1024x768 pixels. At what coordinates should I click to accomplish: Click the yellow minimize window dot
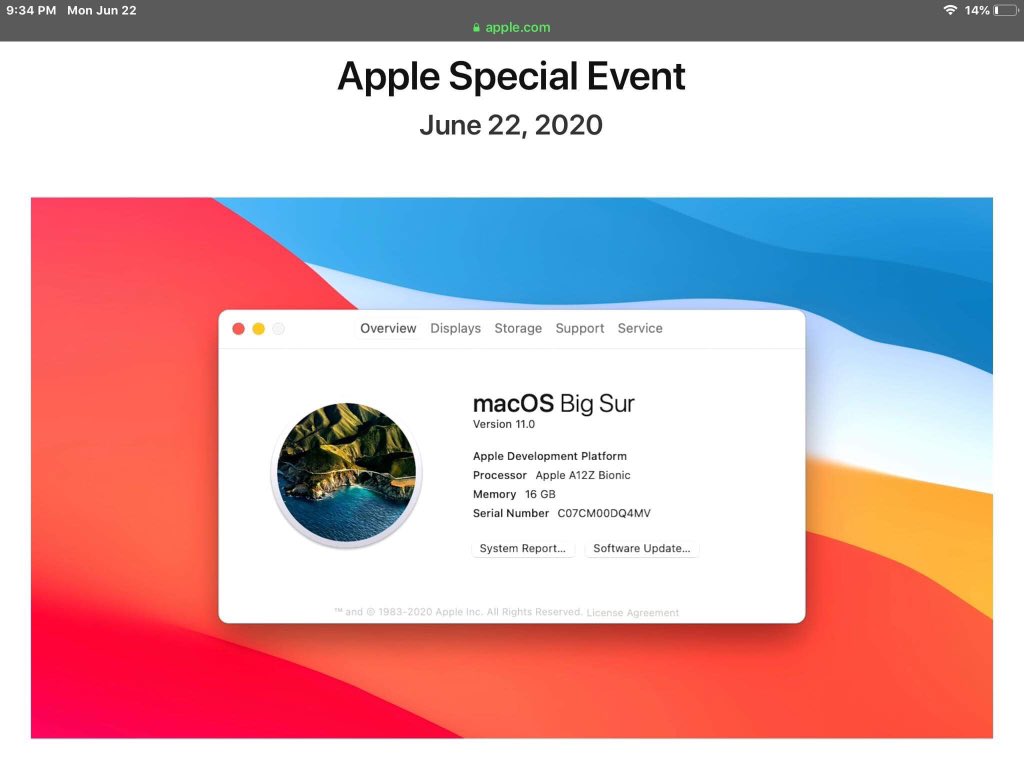259,328
